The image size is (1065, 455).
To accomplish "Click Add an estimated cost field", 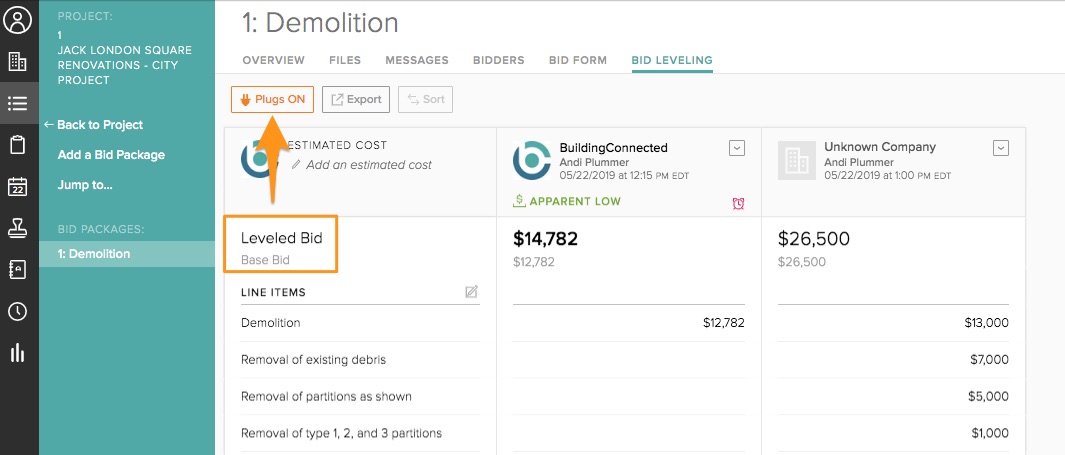I will (x=368, y=165).
